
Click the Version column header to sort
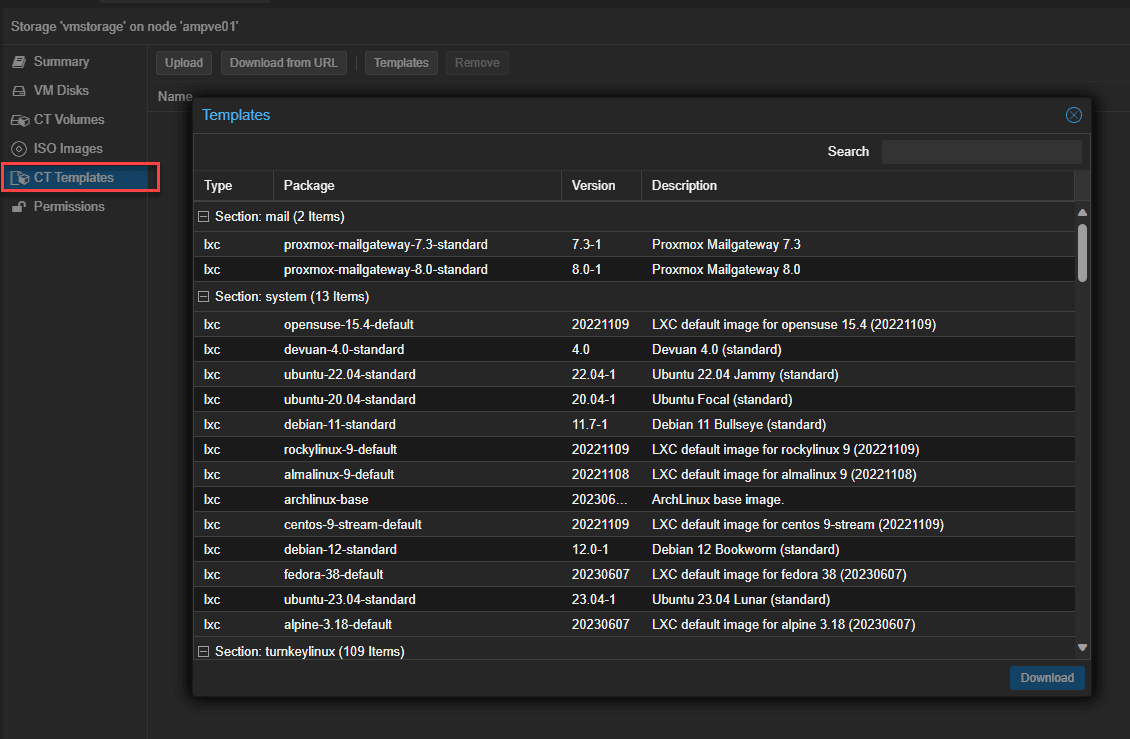pyautogui.click(x=596, y=185)
